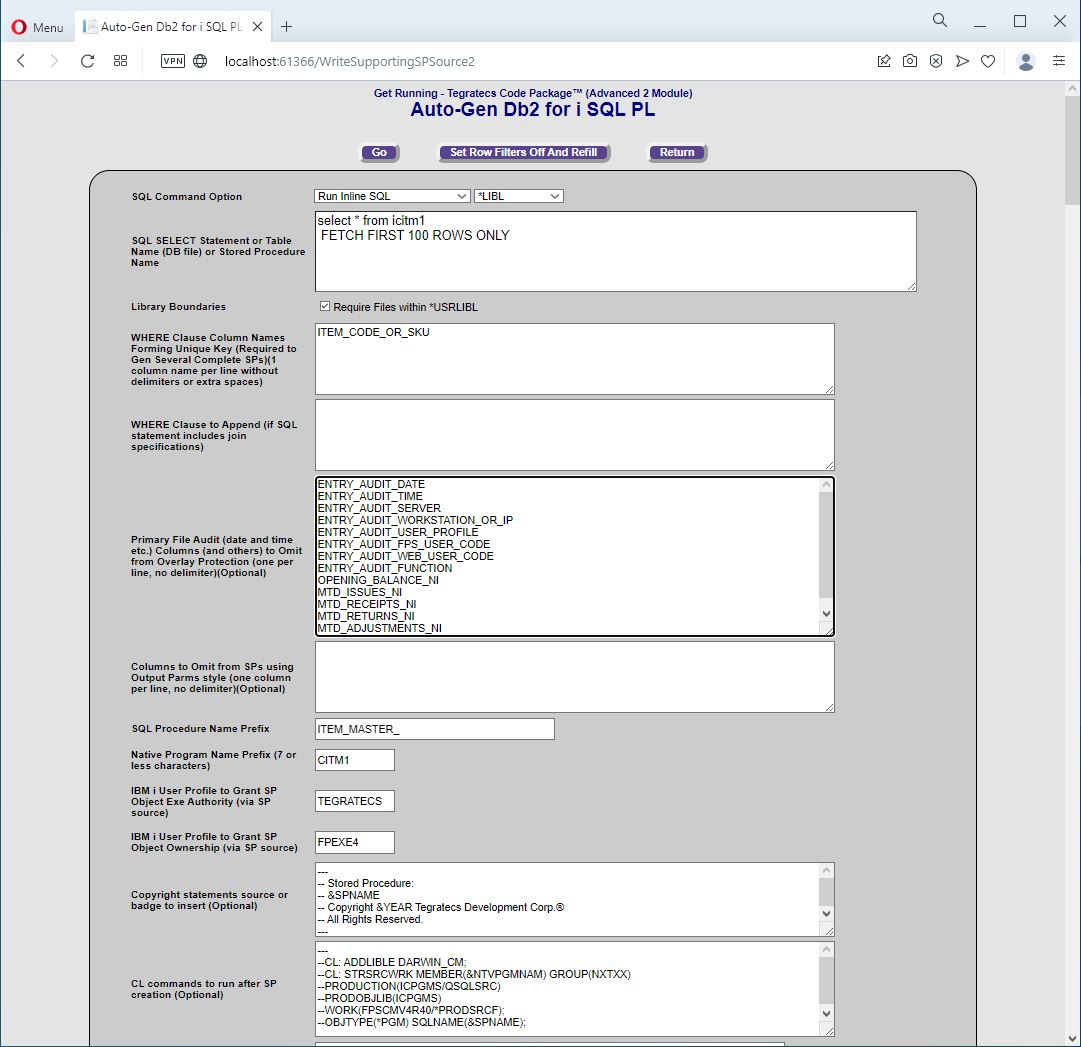Close the Auto-Gen Db2 browser tab

click(x=257, y=27)
